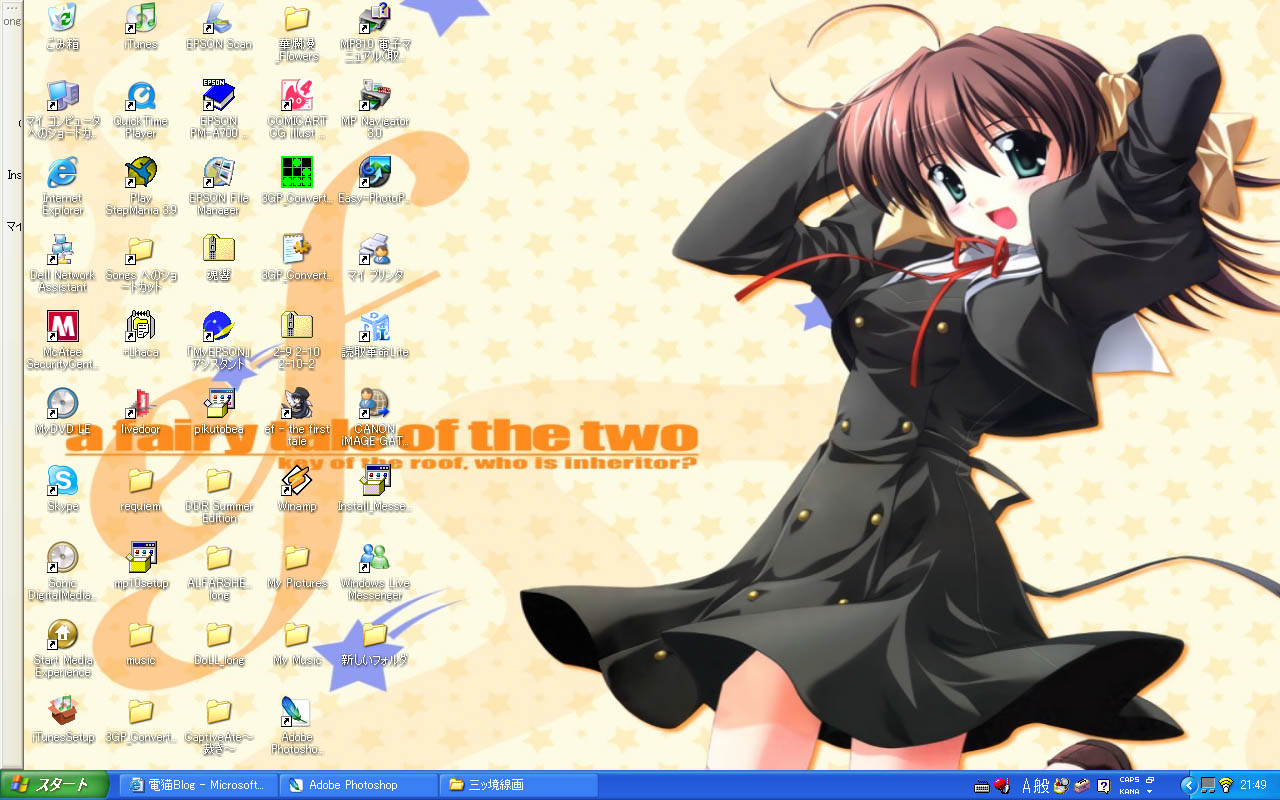
Task: Switch to 三ッ境線画 folder taskbar button
Action: [x=518, y=785]
